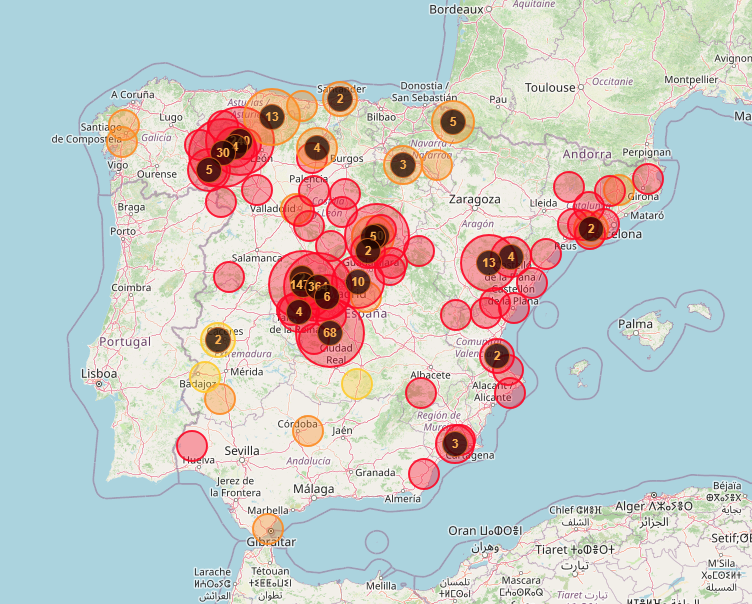This screenshot has width=752, height=604.
Task: Click the red circle east of Reus
Action: point(546,254)
